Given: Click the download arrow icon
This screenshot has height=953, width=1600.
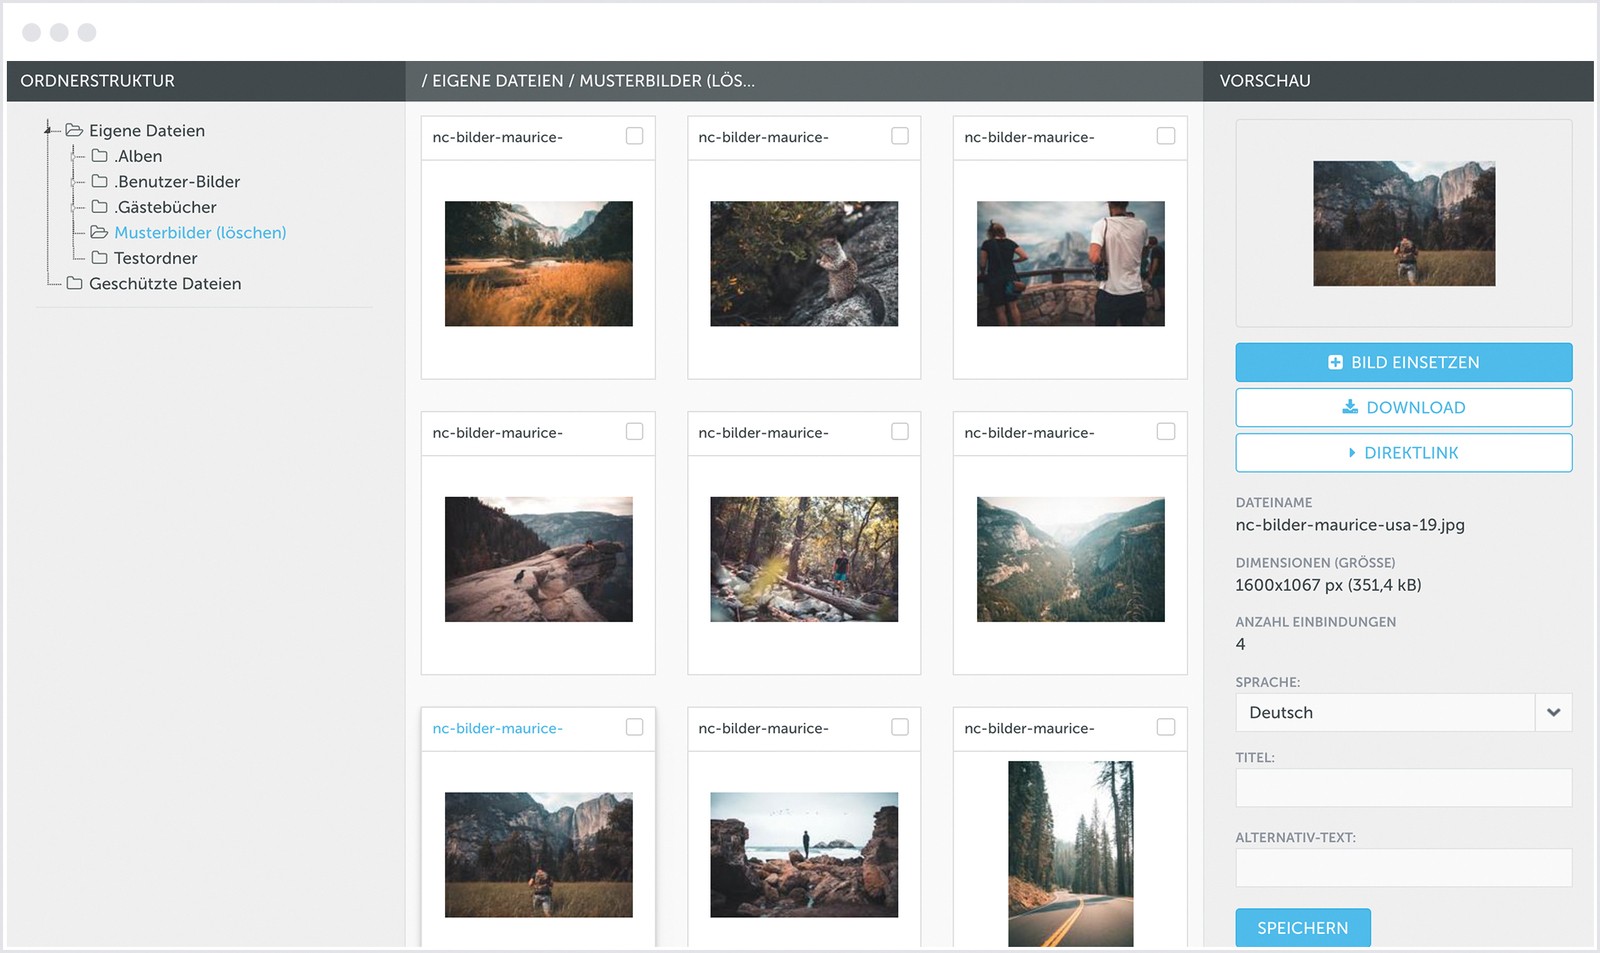Looking at the screenshot, I should [1350, 407].
